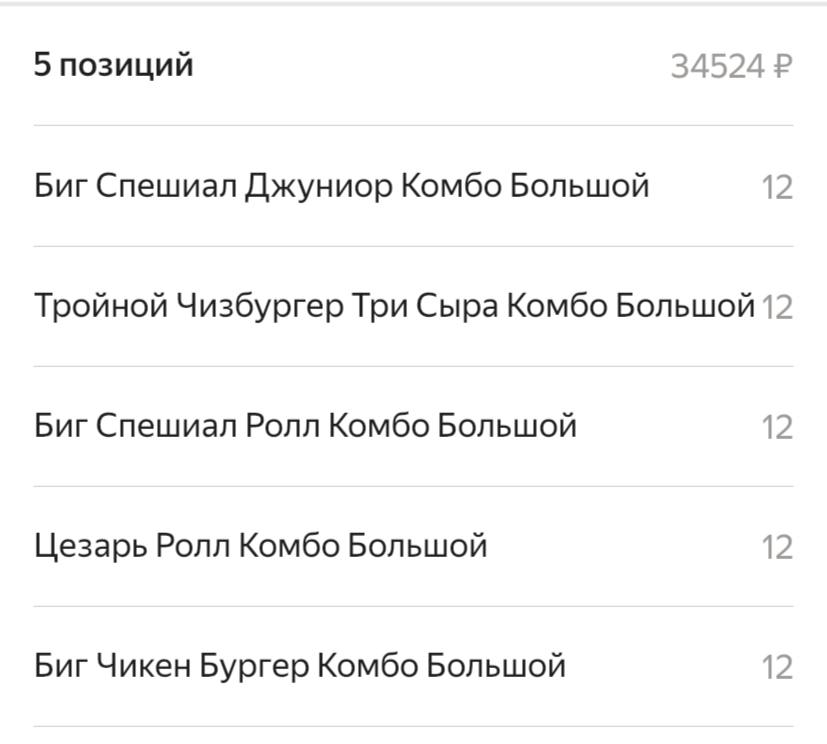The height and width of the screenshot is (744, 827).
Task: Click the word "Джуниор" in the first item
Action: [x=318, y=186]
